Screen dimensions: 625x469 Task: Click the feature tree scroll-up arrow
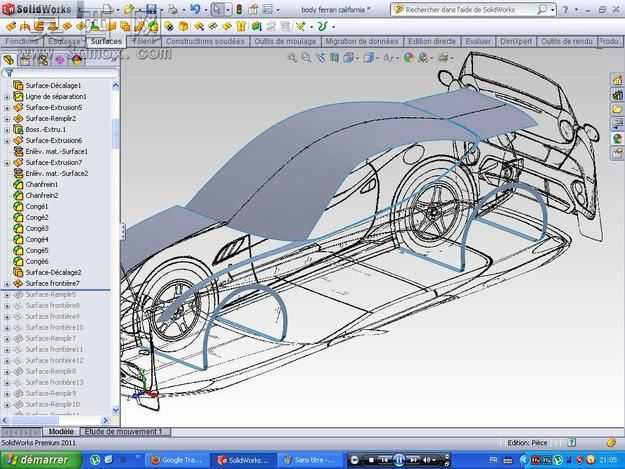tap(116, 85)
